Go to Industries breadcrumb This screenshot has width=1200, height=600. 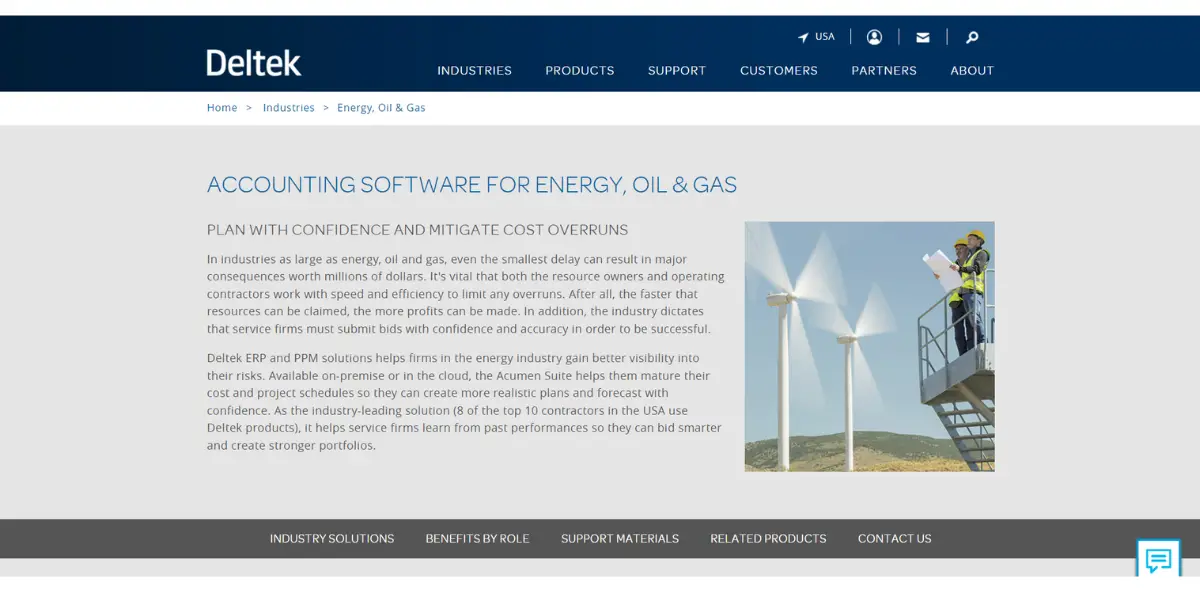click(x=289, y=108)
